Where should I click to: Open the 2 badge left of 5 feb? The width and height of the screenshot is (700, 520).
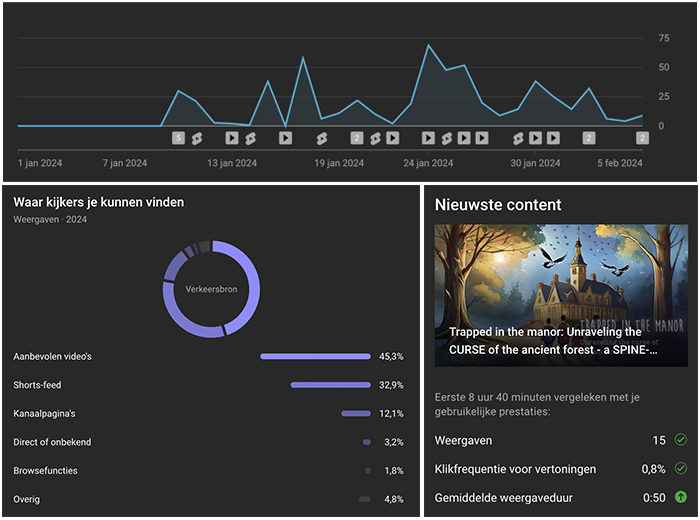click(589, 138)
